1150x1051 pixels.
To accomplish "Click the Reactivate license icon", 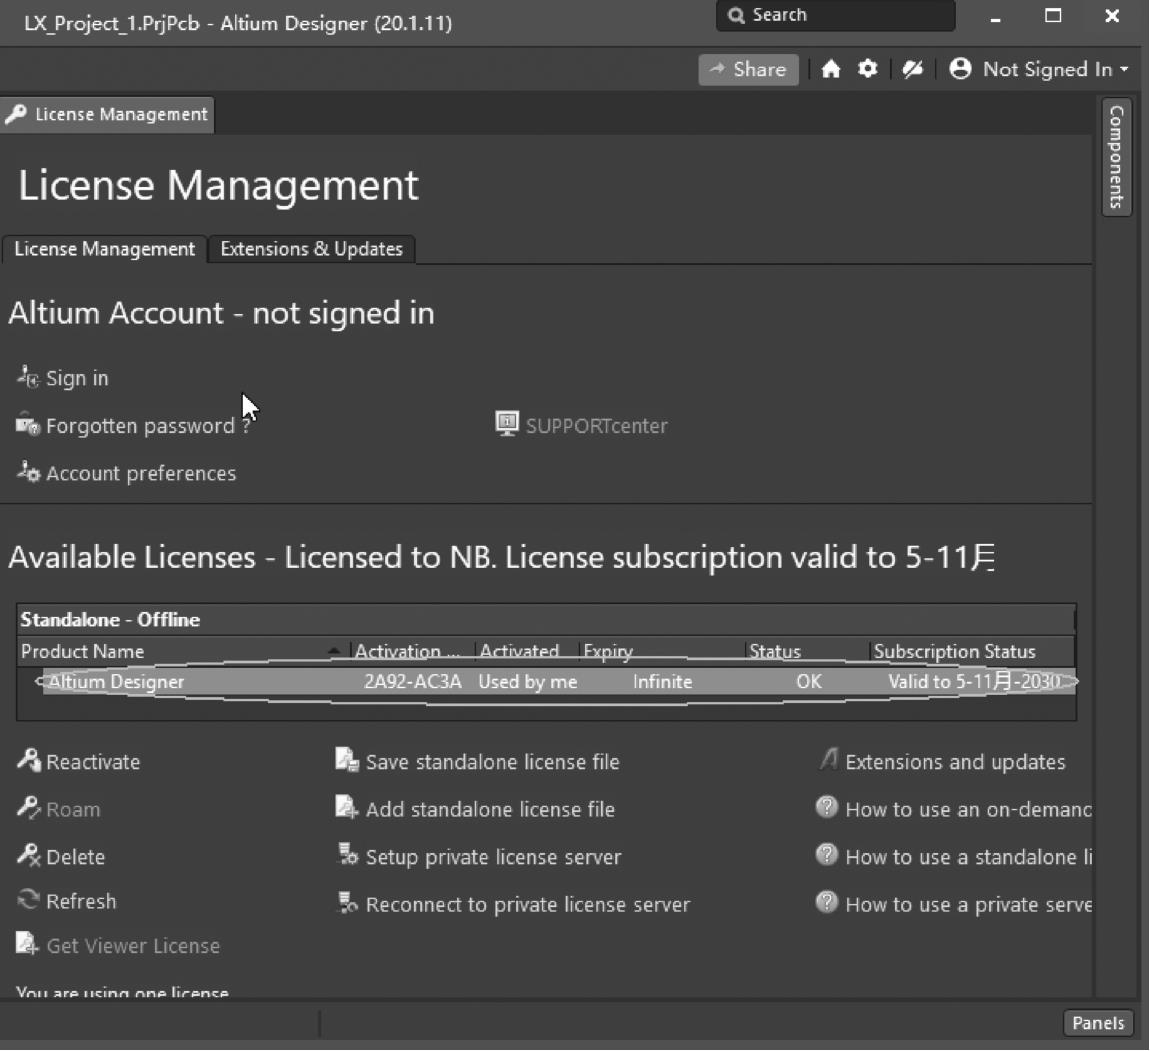I will [x=28, y=761].
